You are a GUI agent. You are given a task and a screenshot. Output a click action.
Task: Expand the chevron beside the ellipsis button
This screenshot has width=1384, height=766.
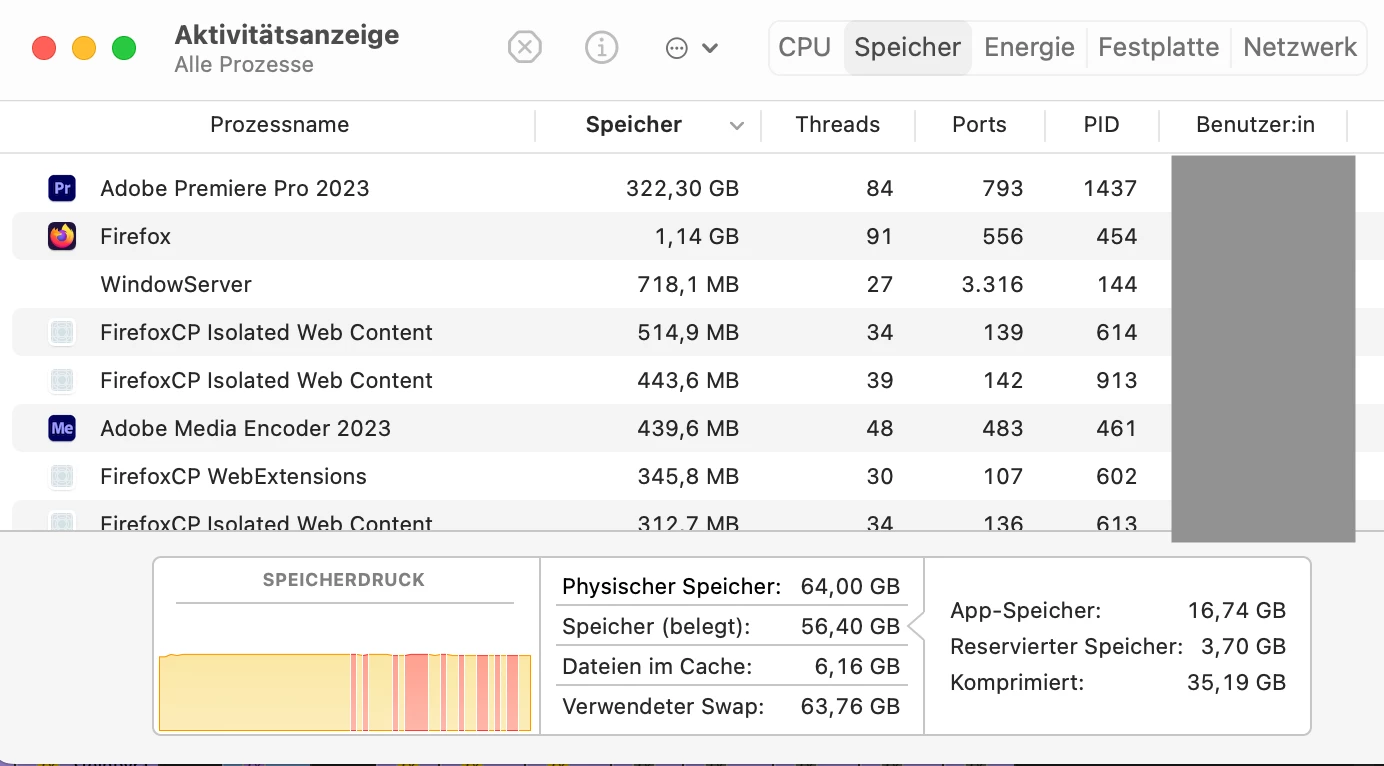click(710, 48)
